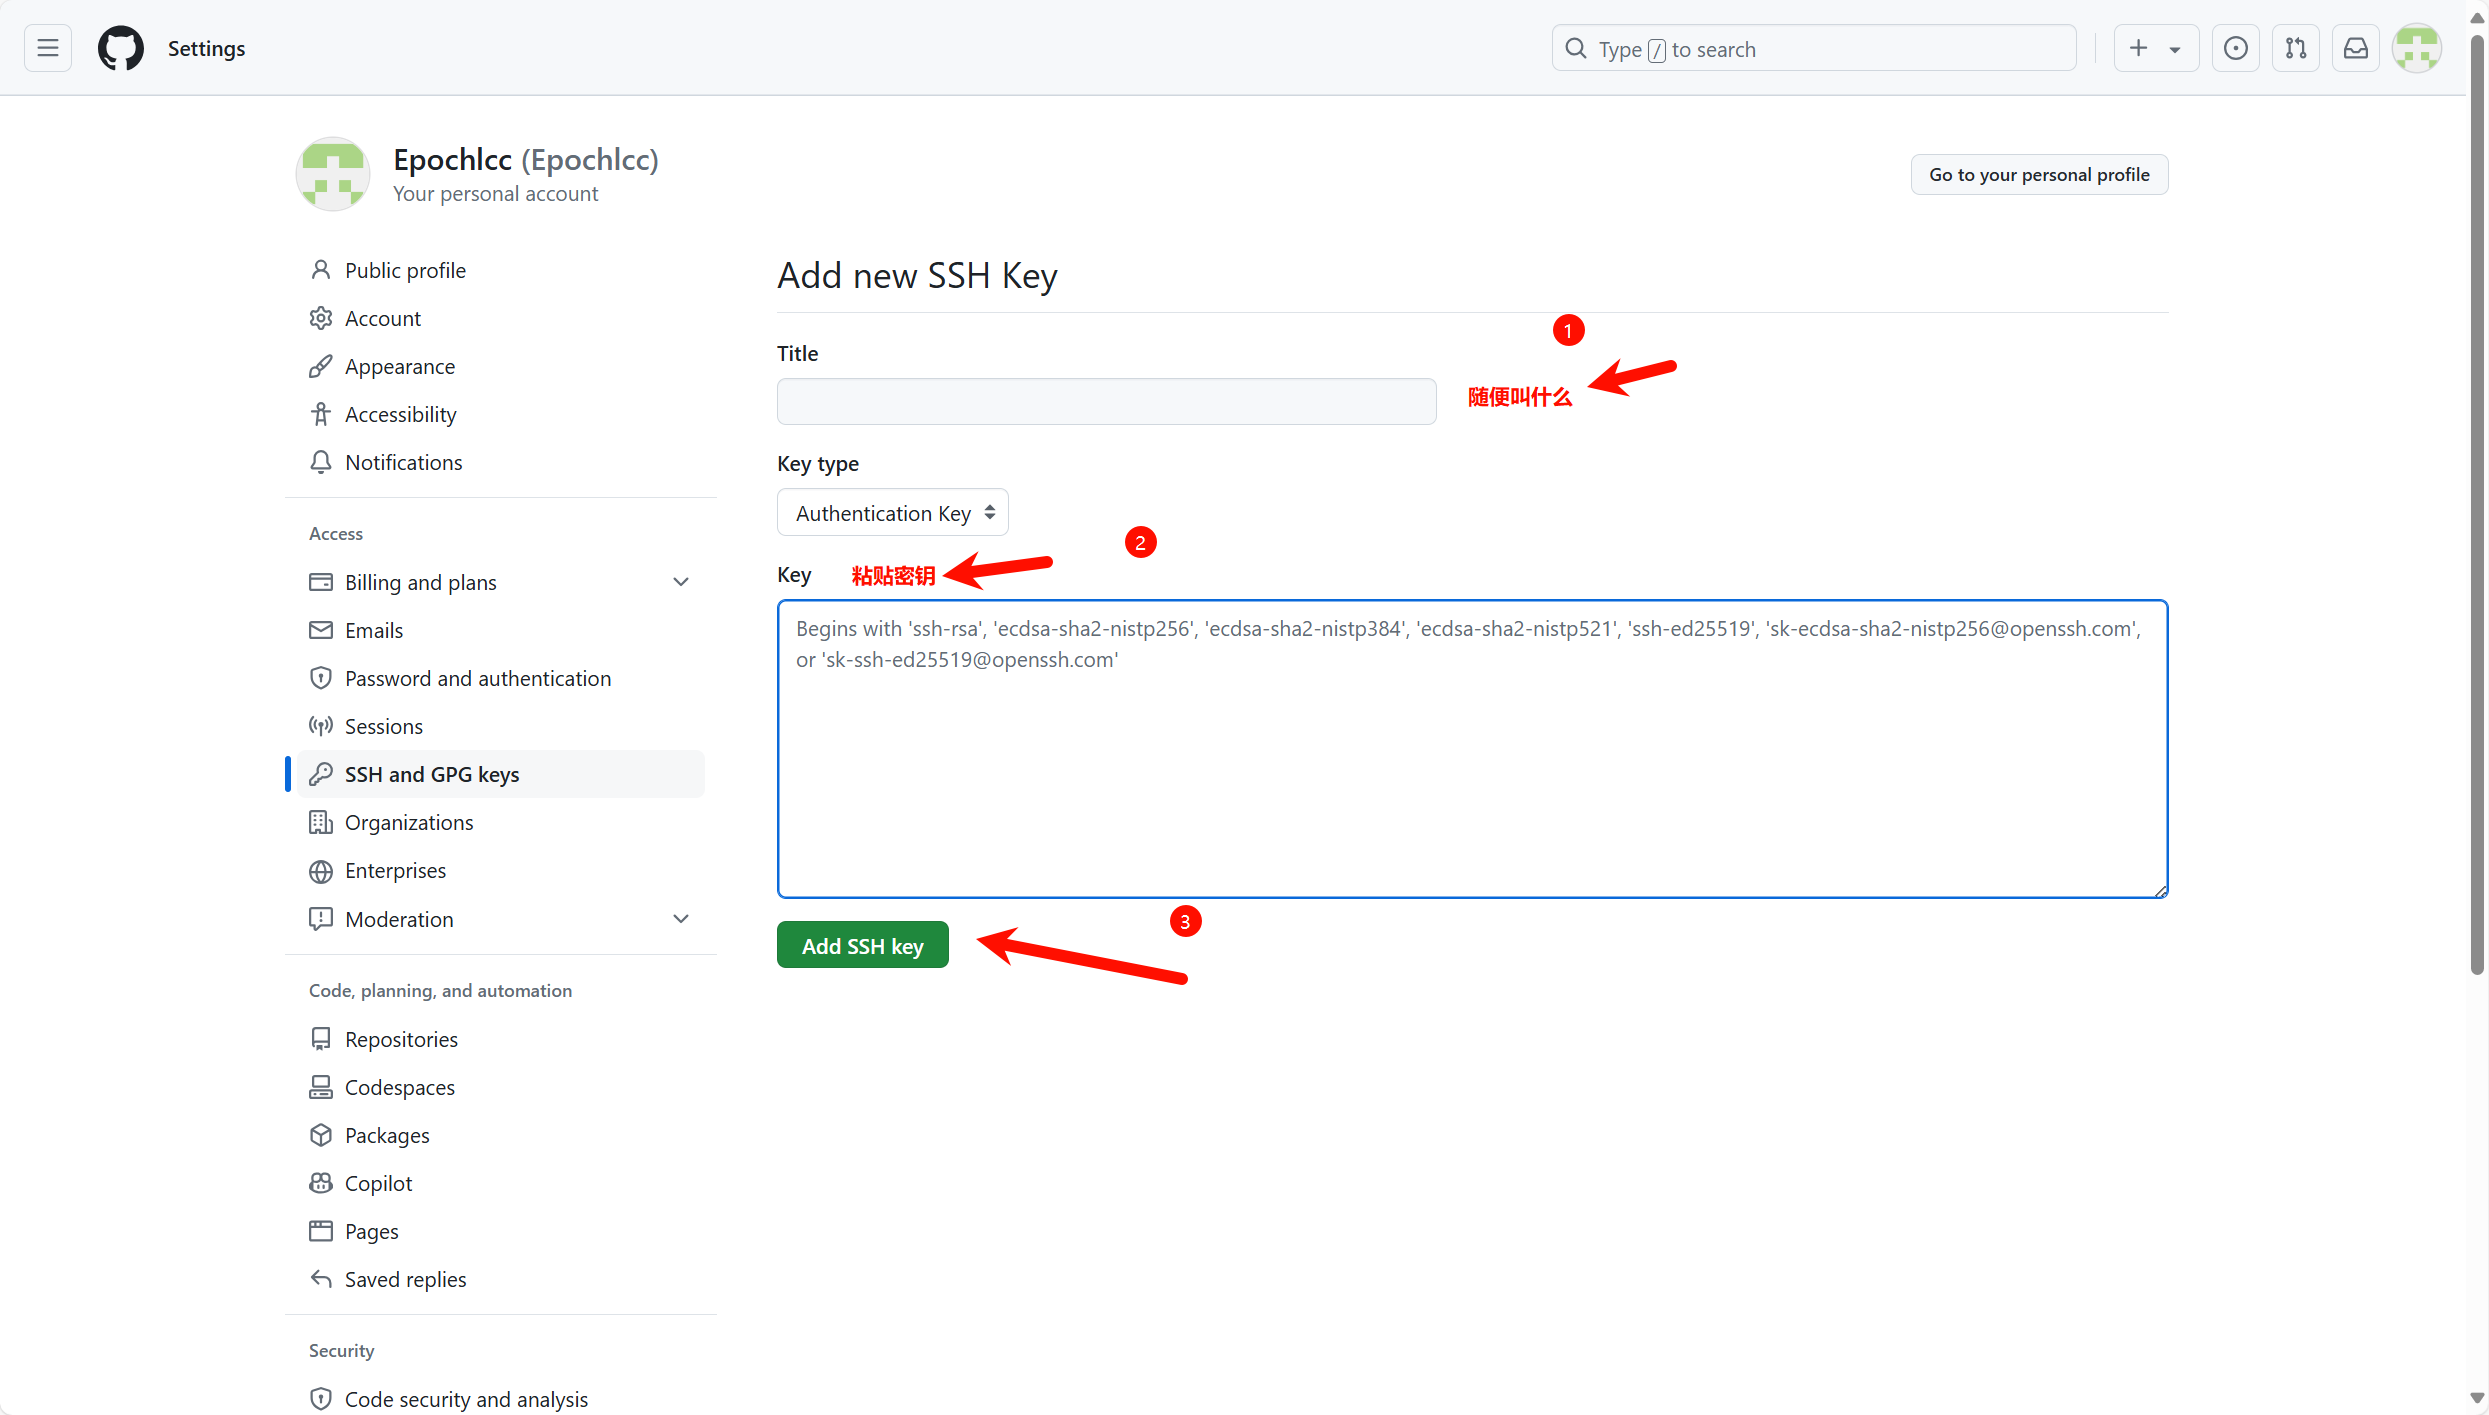Click the Title input field
The width and height of the screenshot is (2489, 1415).
[x=1106, y=401]
